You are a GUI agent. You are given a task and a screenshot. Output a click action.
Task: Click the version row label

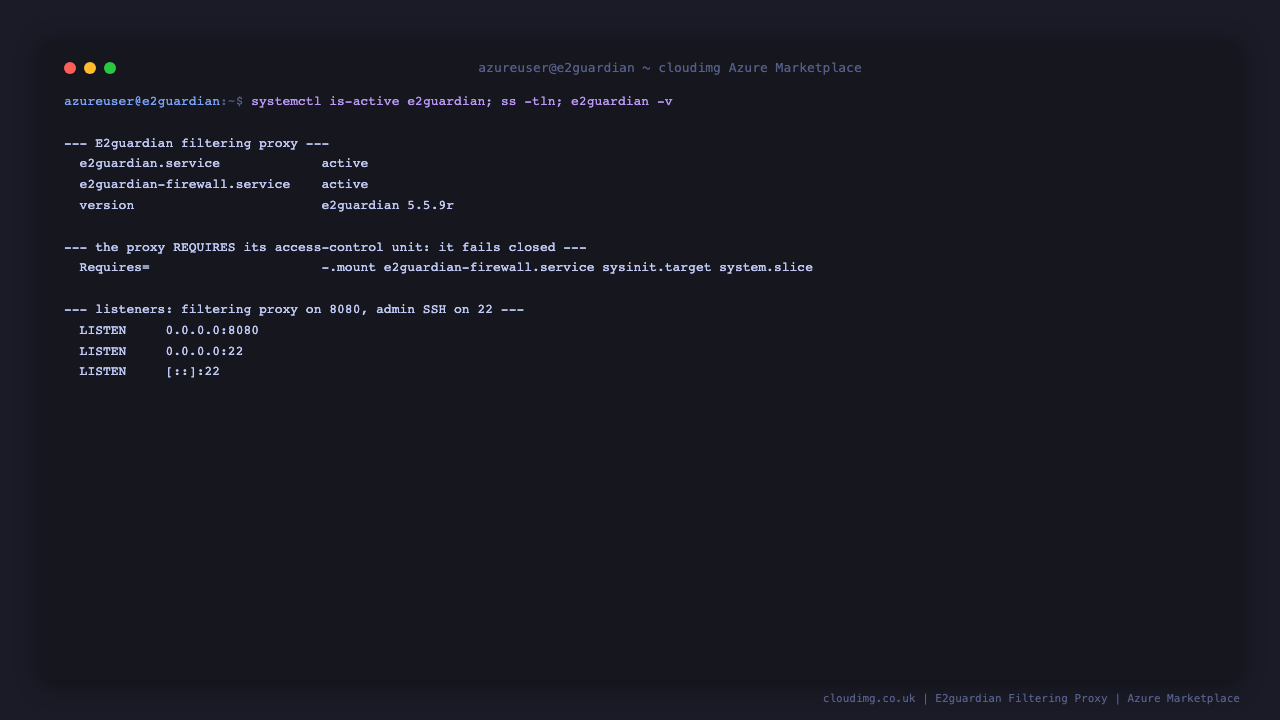tap(107, 205)
